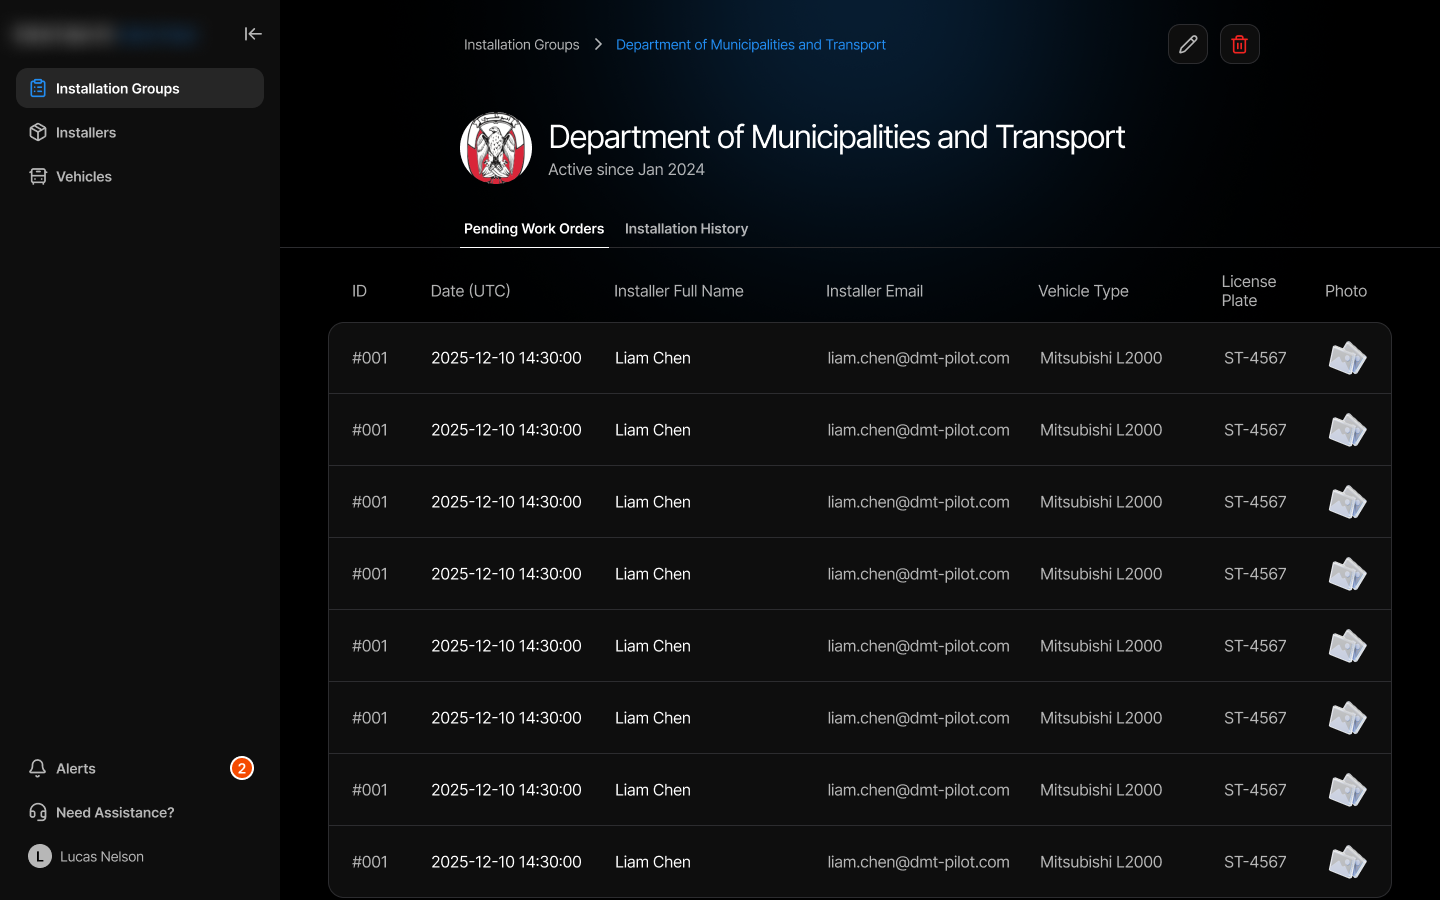
Task: Click the License Plate column header
Action: click(1249, 291)
